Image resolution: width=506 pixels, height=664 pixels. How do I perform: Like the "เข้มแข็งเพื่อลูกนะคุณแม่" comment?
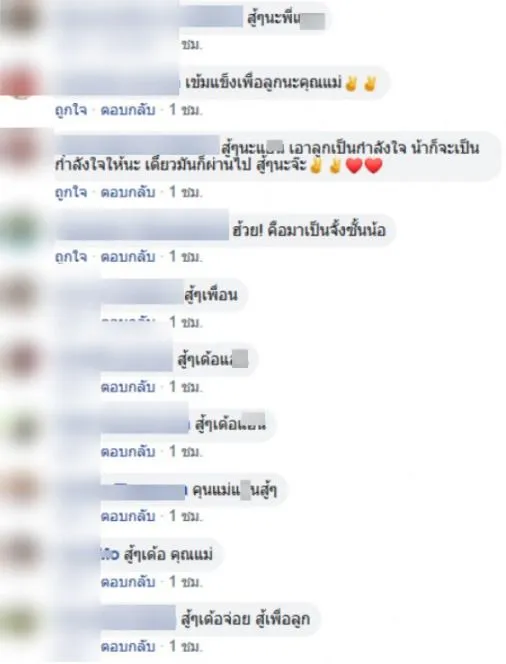[x=71, y=110]
